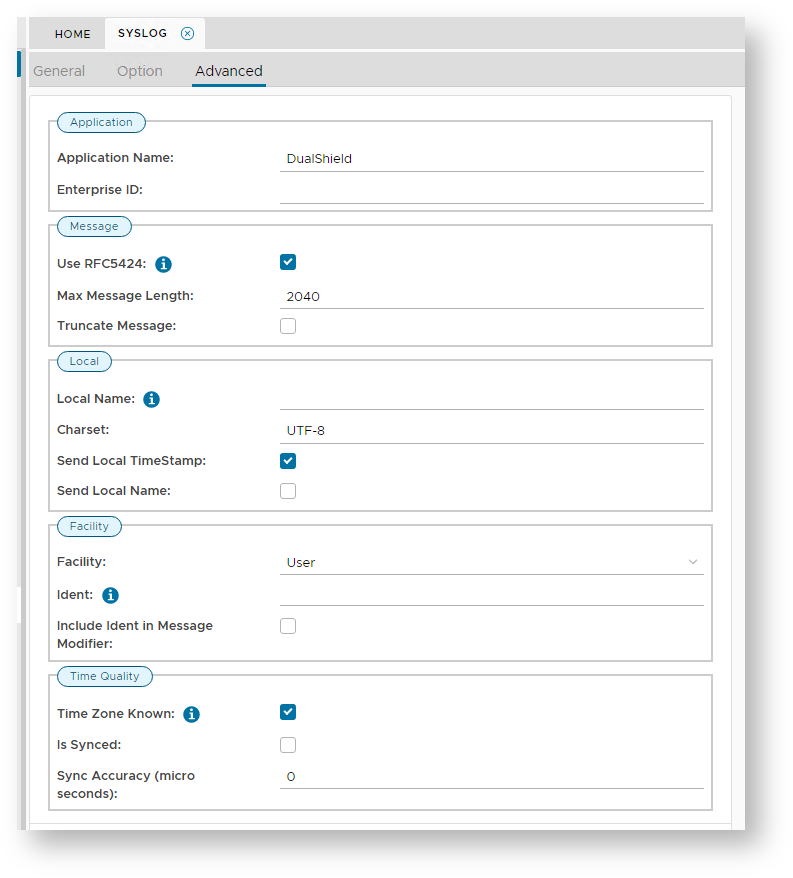
Task: Open the Facility dropdown
Action: click(492, 562)
